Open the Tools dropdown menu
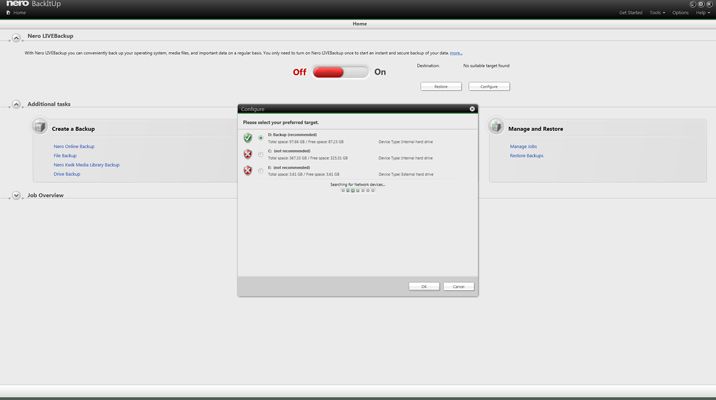 [x=657, y=13]
